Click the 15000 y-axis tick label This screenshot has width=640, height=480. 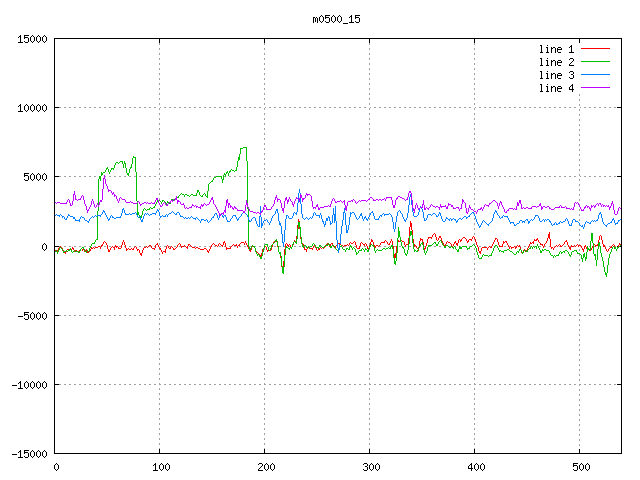[x=32, y=39]
